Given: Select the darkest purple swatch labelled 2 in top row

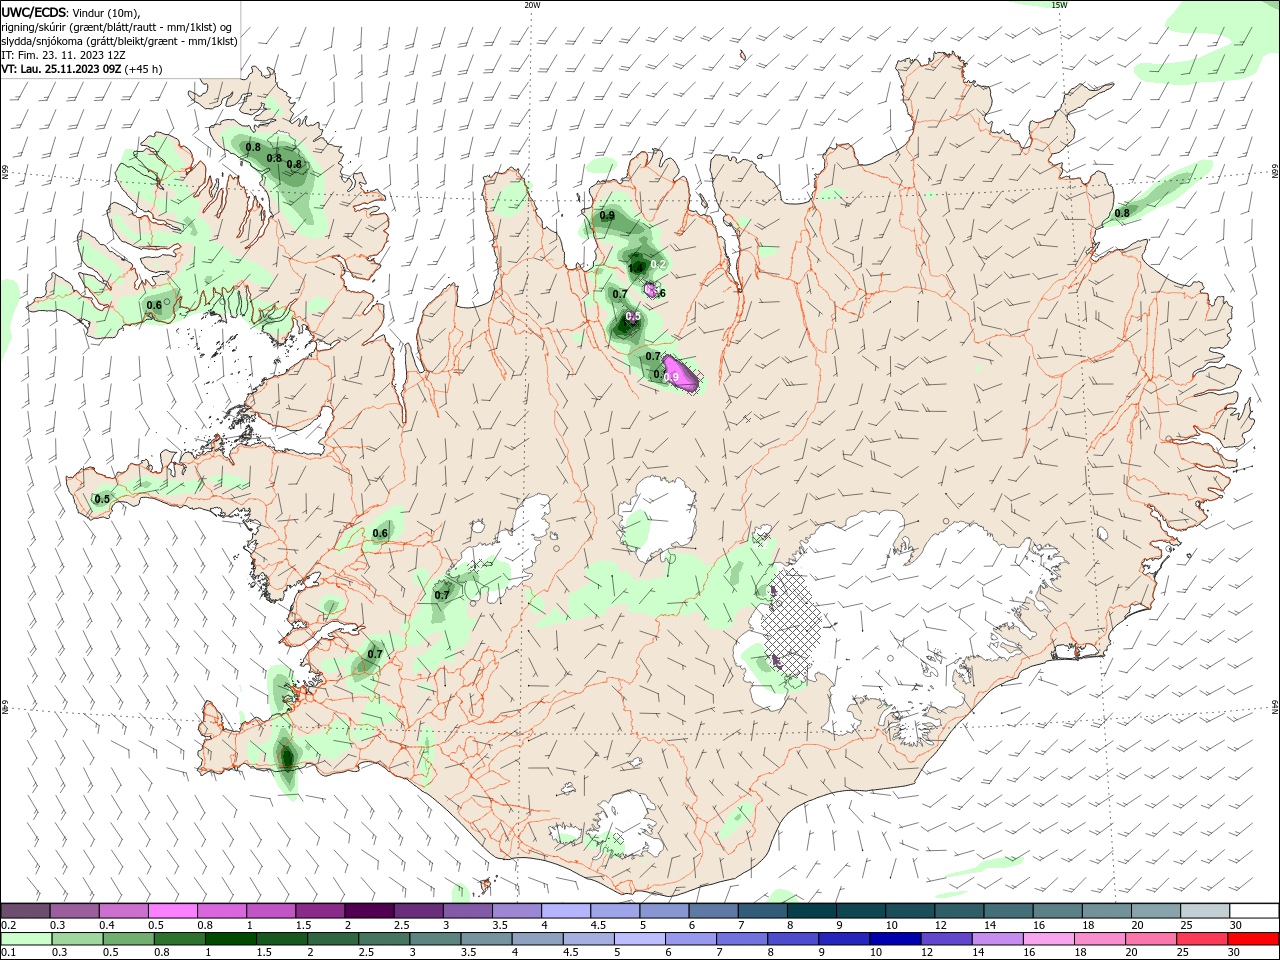Looking at the screenshot, I should [368, 911].
